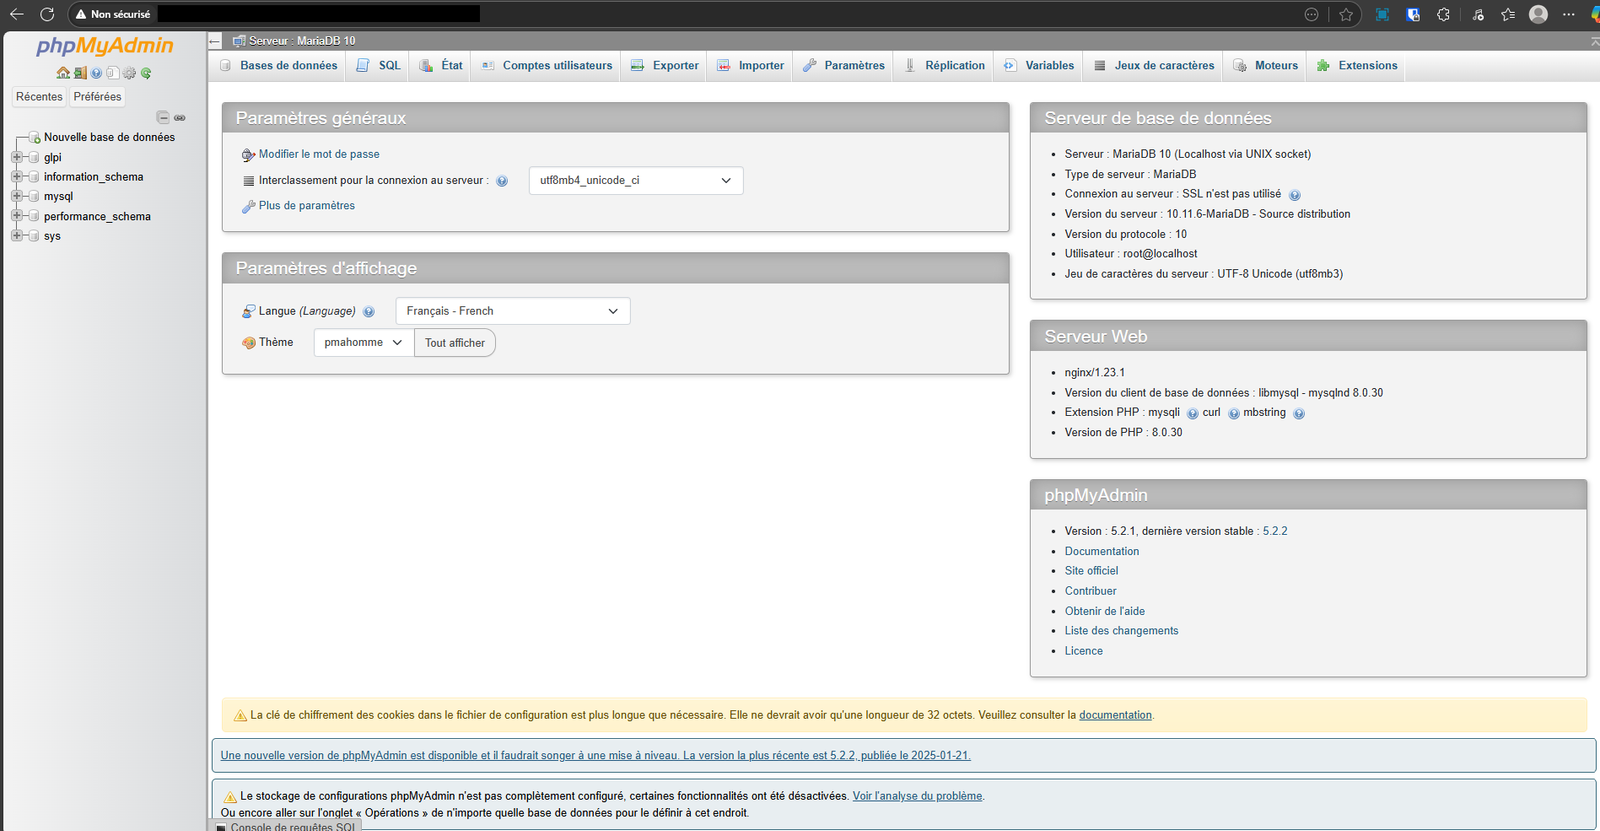Viewport: 1600px width, 831px height.
Task: Open the Bitwarden shield extension icon
Action: [1413, 14]
